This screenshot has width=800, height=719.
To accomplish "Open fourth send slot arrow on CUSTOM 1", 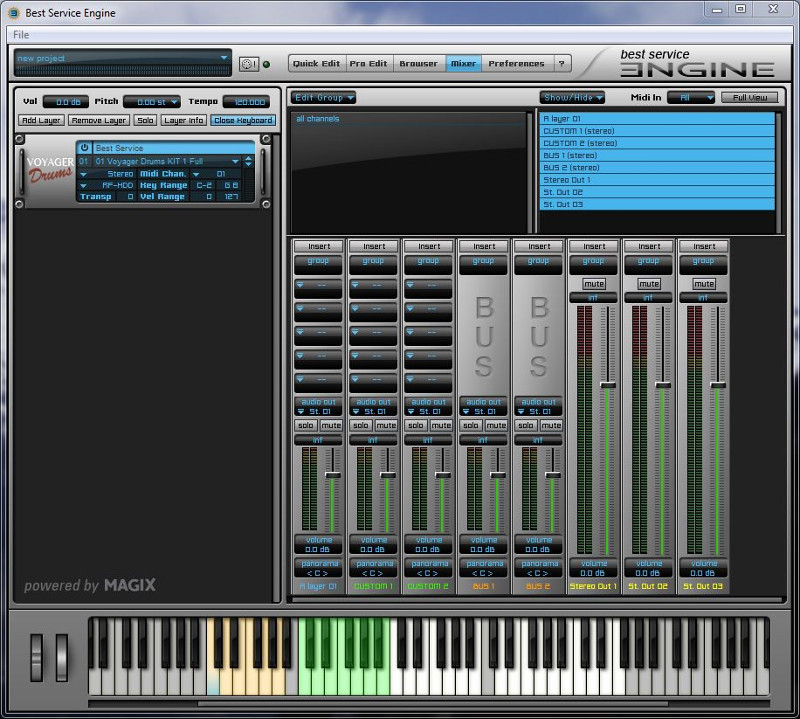I will point(355,355).
